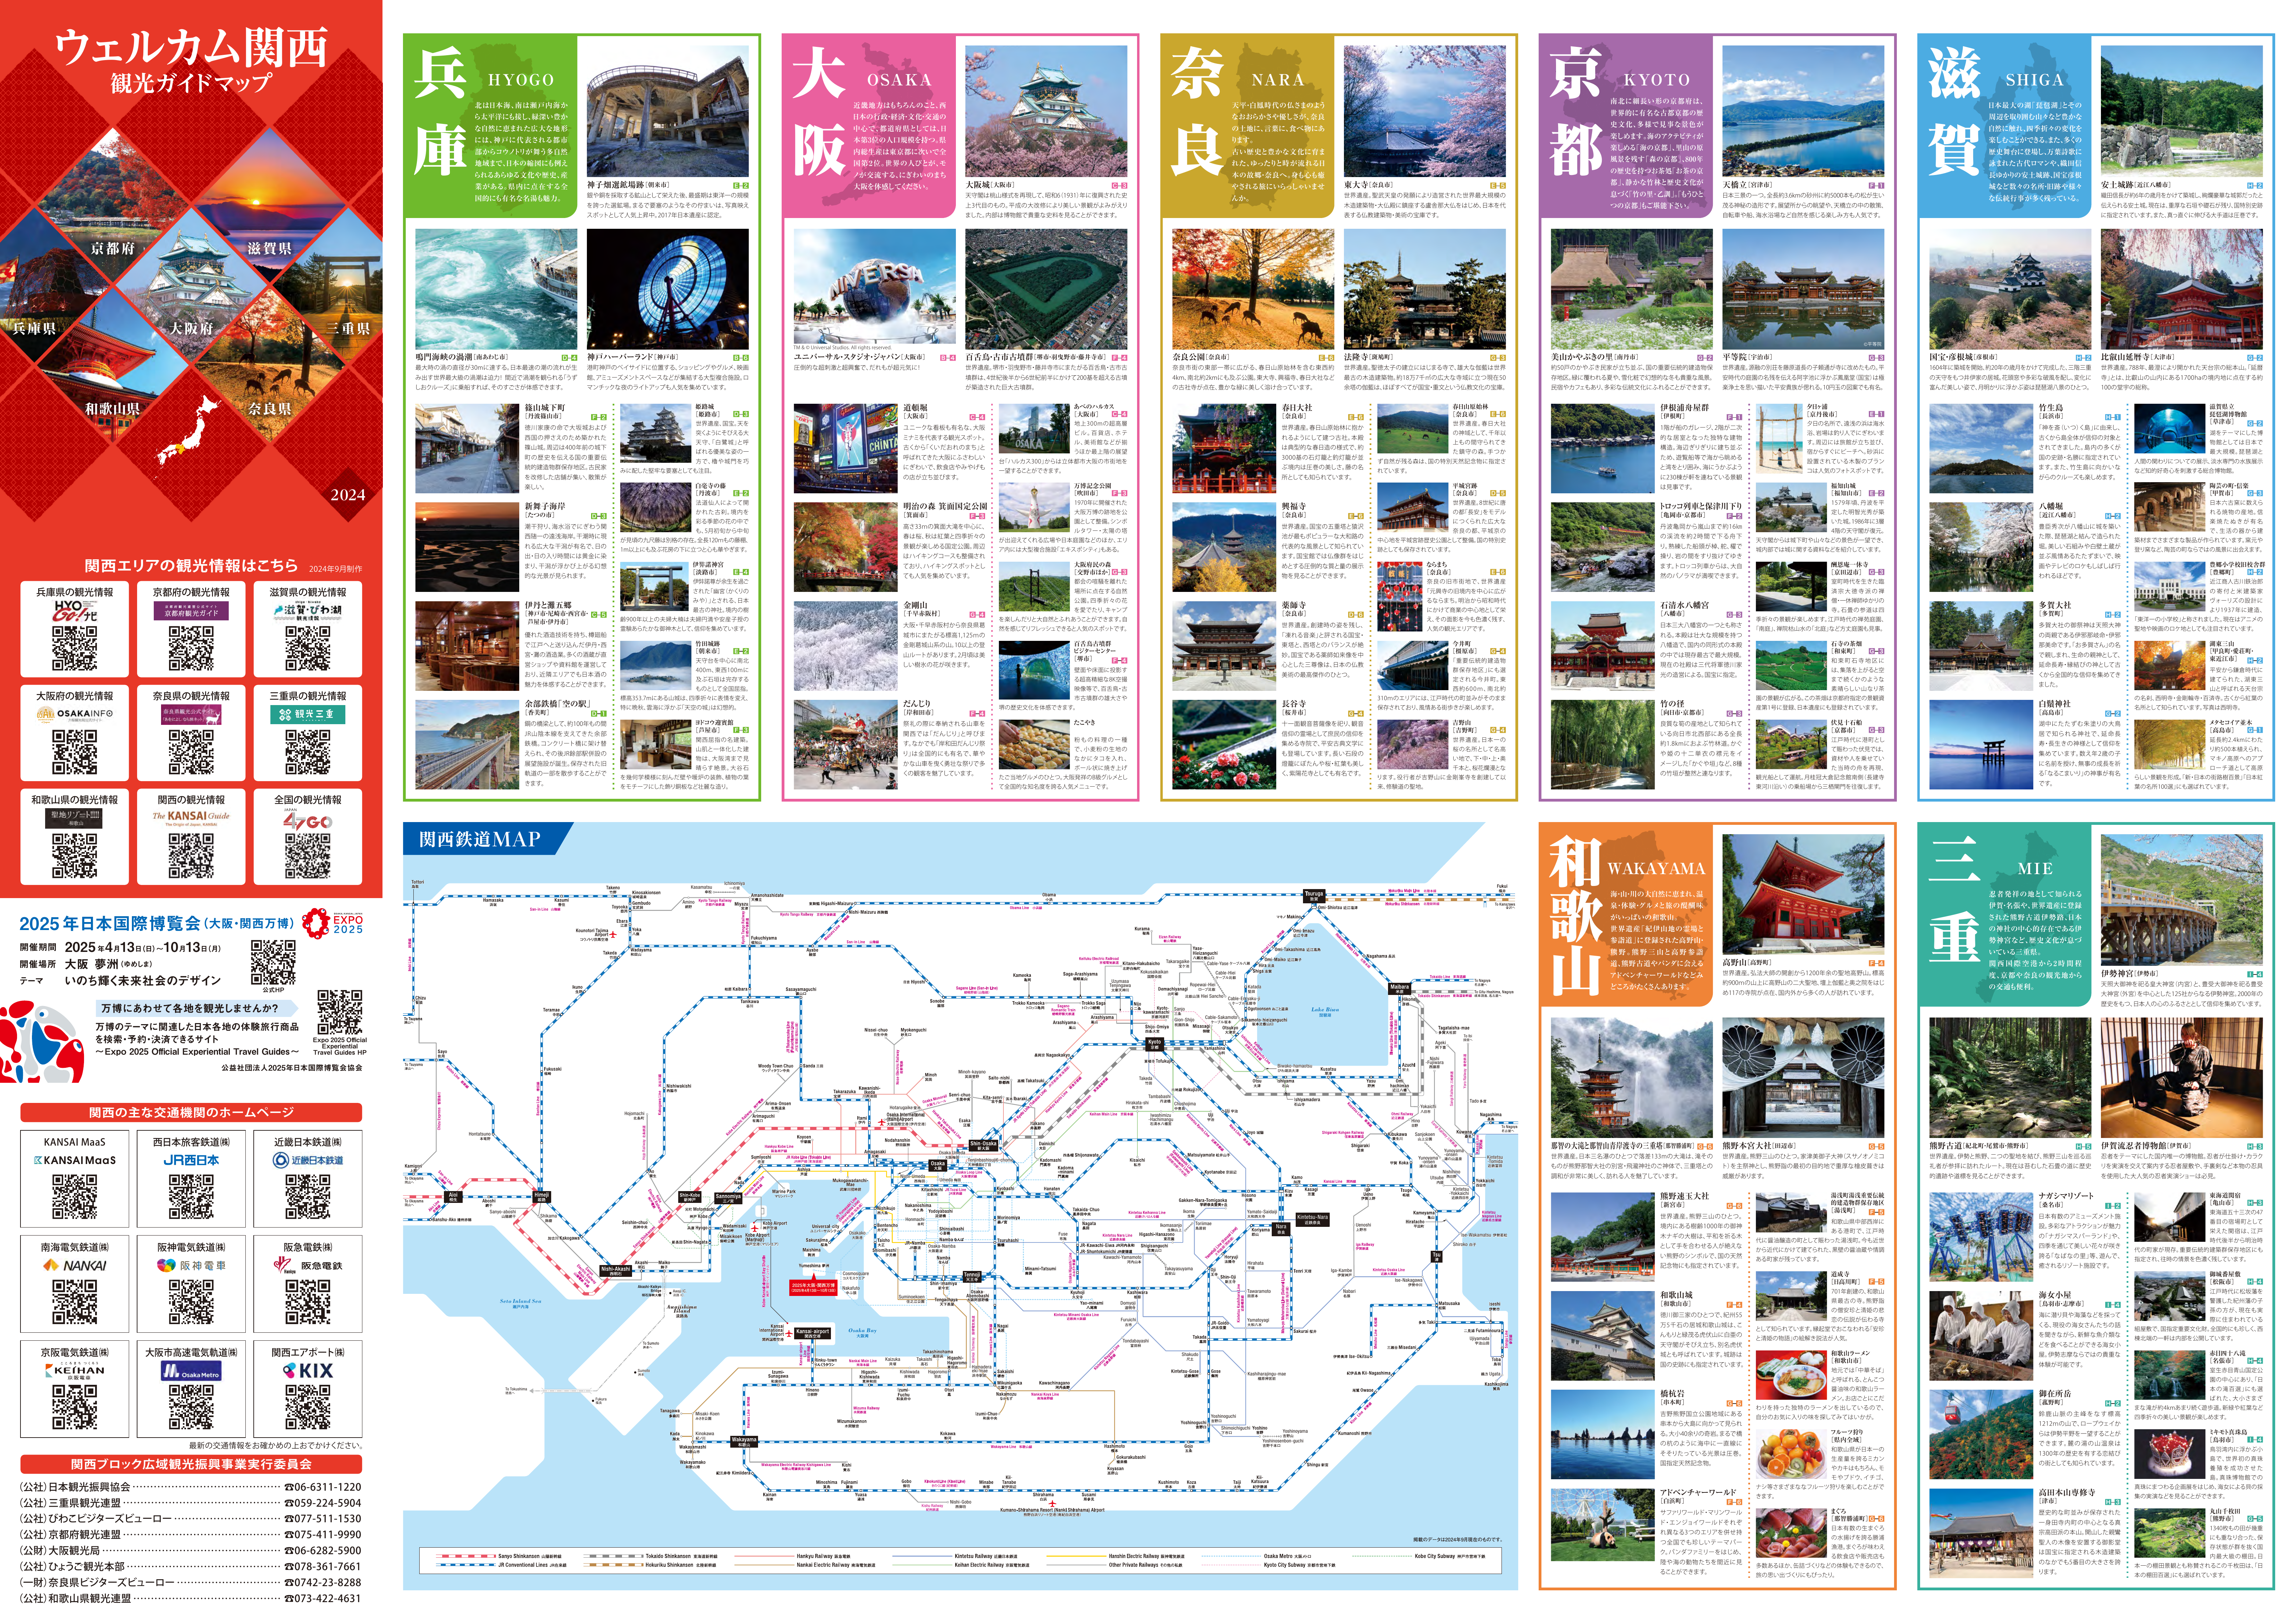Click the KANSAI MaaS logo

(x=75, y=1160)
